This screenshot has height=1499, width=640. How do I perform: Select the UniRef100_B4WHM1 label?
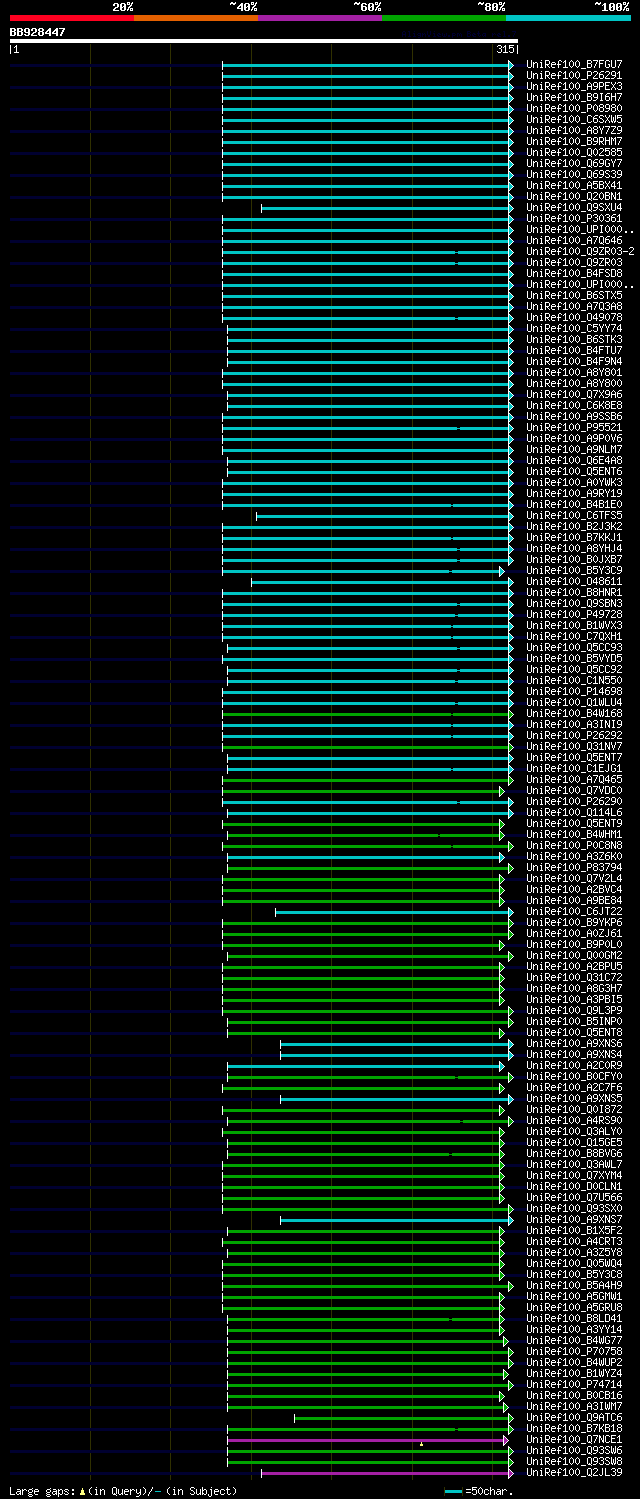pyautogui.click(x=574, y=834)
